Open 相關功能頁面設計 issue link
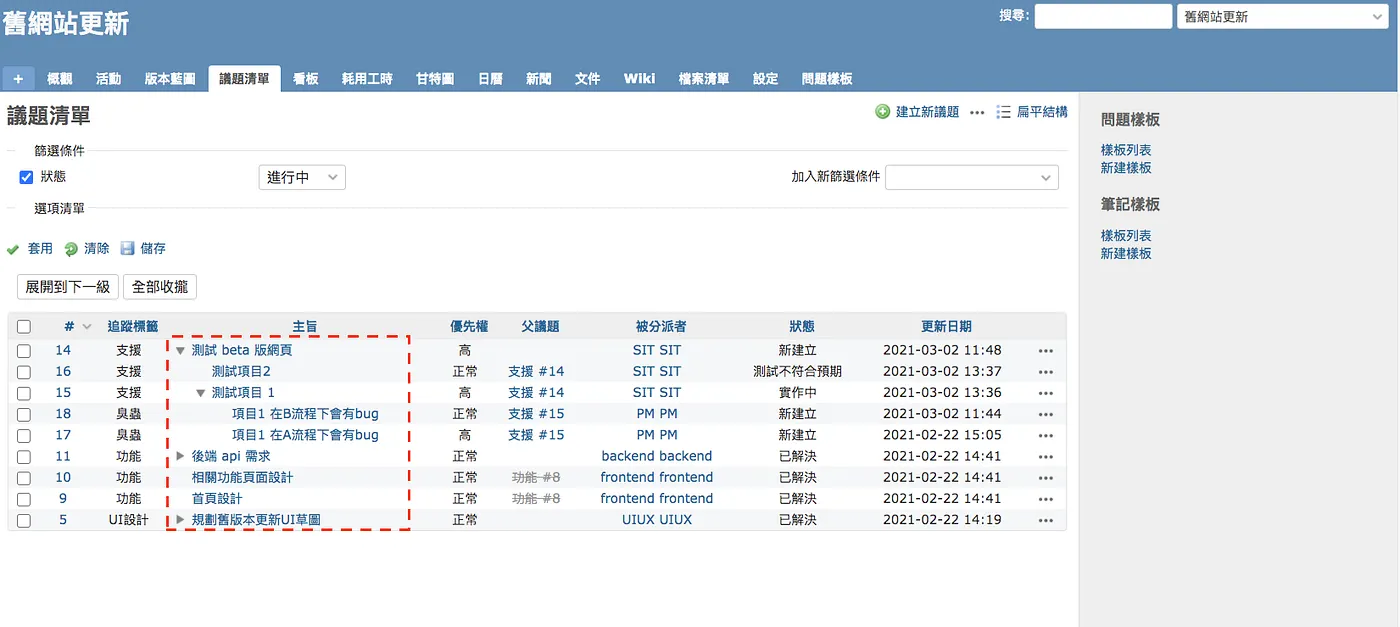 [x=243, y=478]
